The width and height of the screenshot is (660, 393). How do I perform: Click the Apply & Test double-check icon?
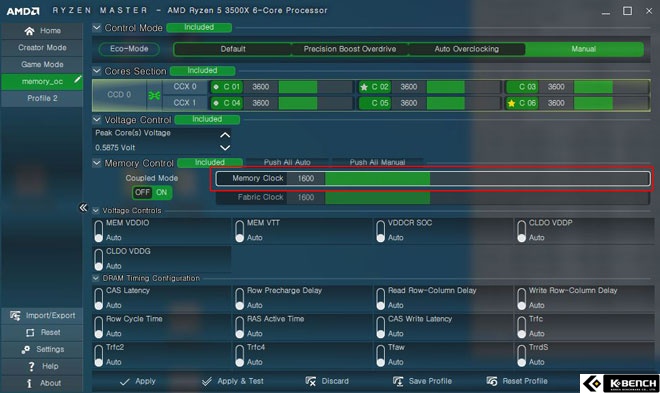pyautogui.click(x=207, y=382)
